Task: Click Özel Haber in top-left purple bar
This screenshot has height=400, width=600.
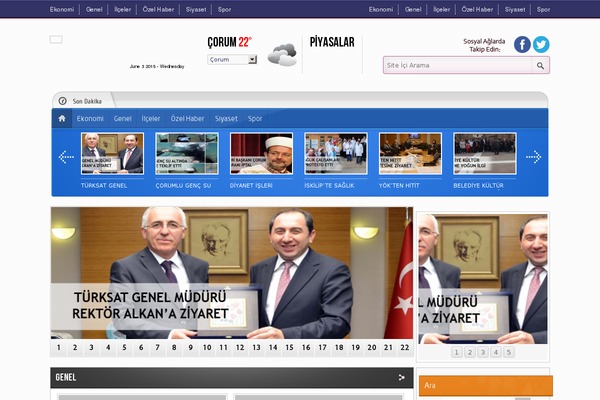Action: coord(158,9)
